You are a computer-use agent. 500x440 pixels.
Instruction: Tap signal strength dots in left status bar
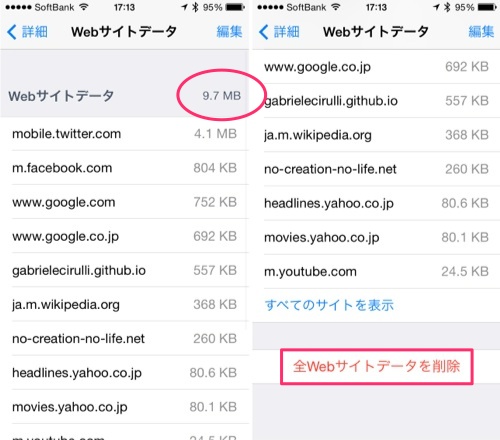[x=18, y=7]
